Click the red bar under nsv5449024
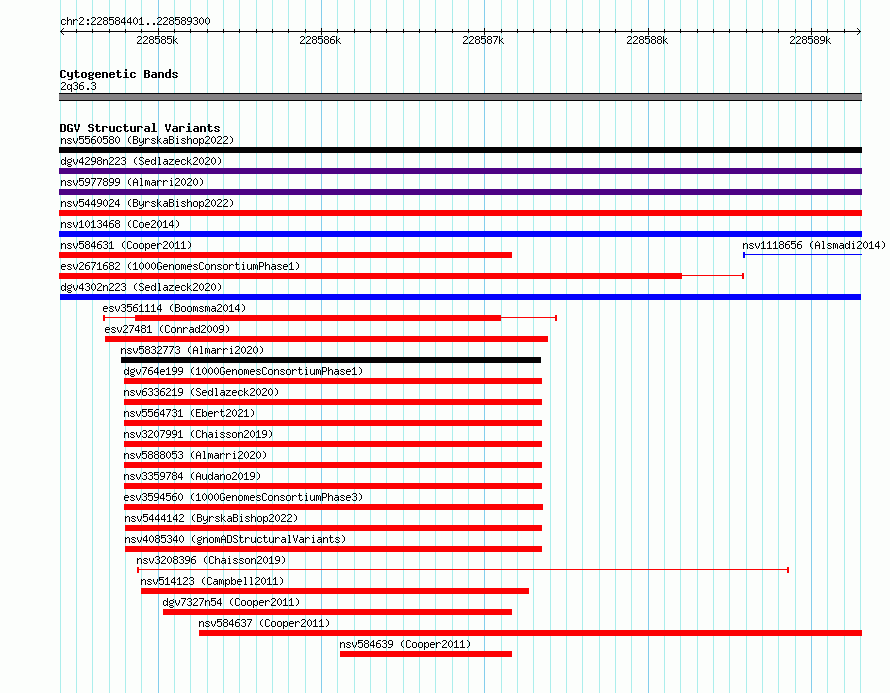890x693 pixels. click(460, 213)
